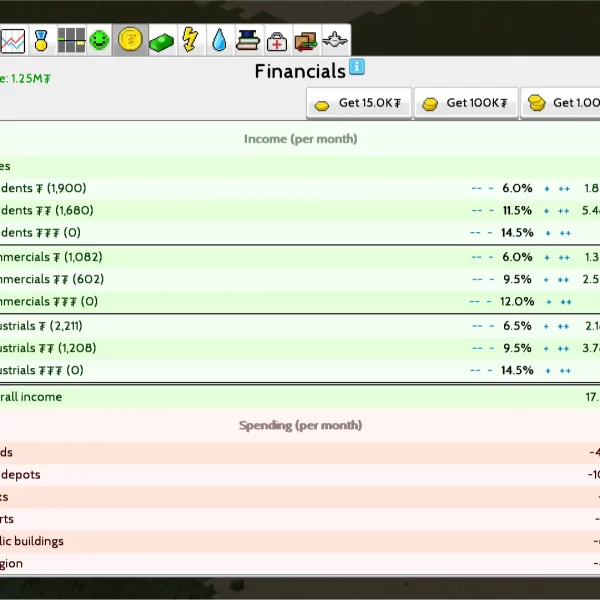This screenshot has width=600, height=600.
Task: Raise the 12.0% tax with double plus
Action: (x=564, y=302)
